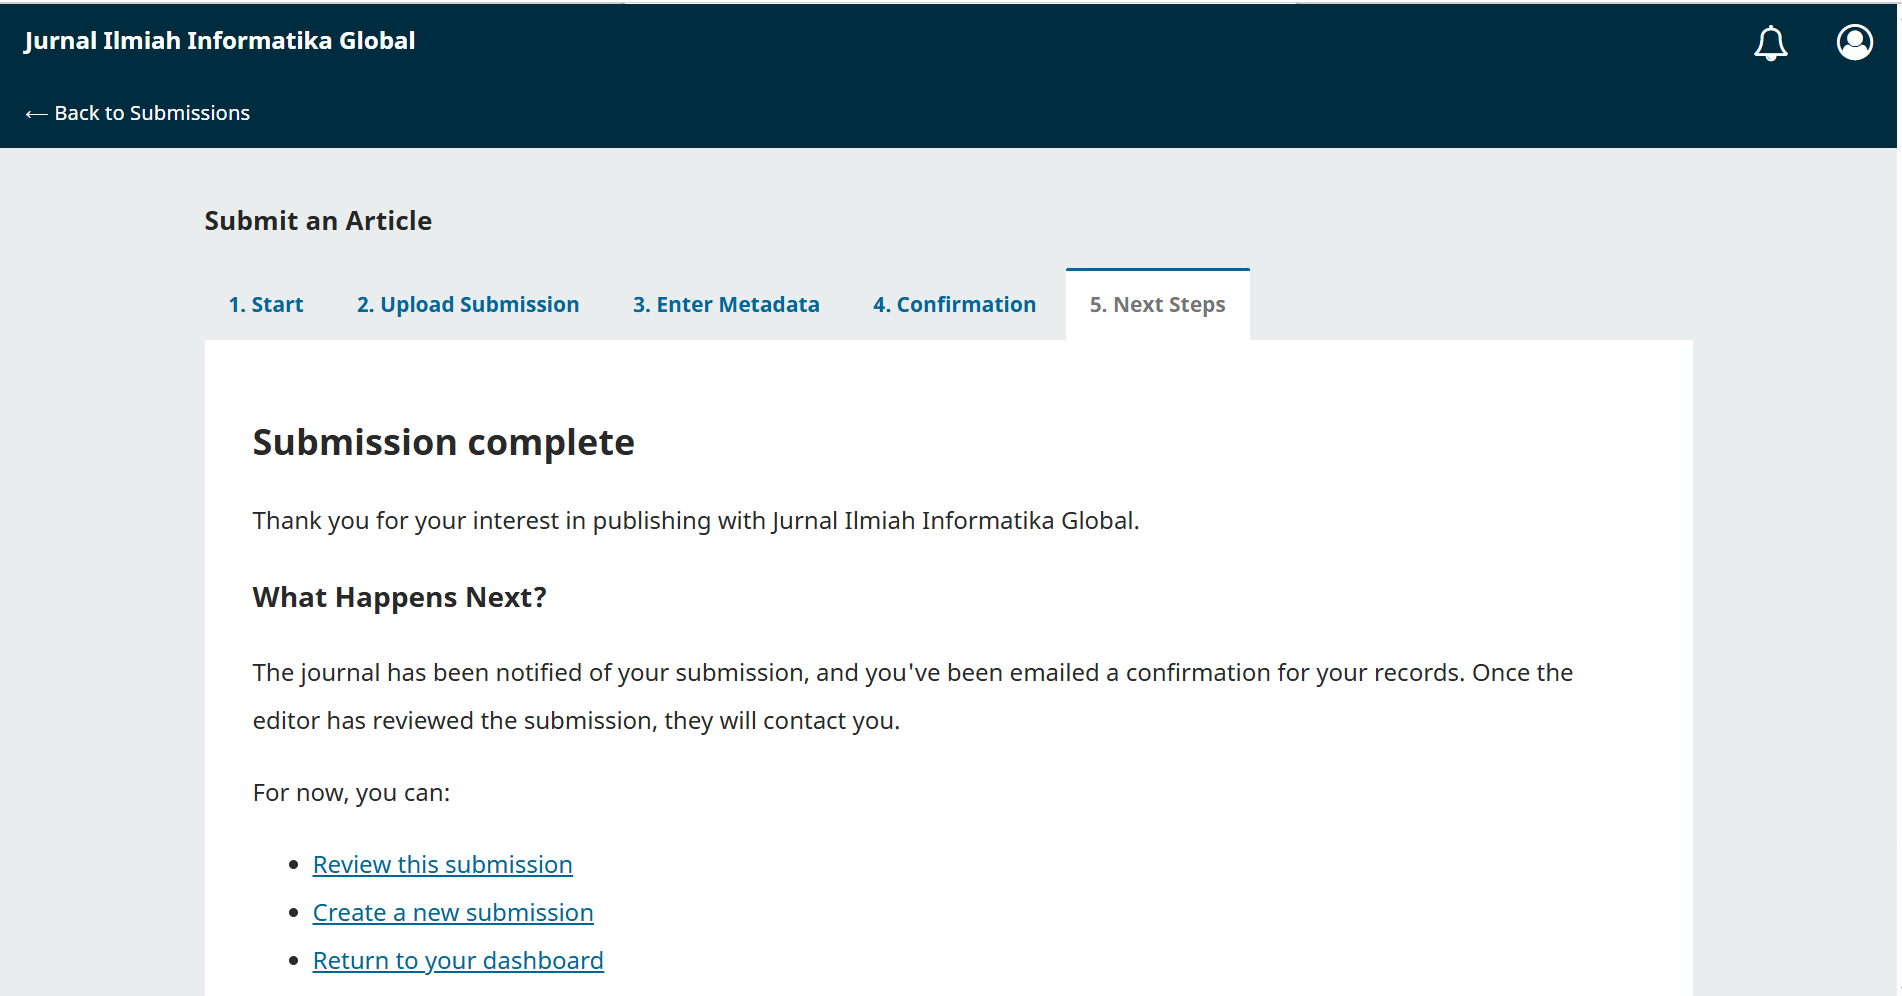Open the Review this submission link
1902x996 pixels.
point(442,865)
